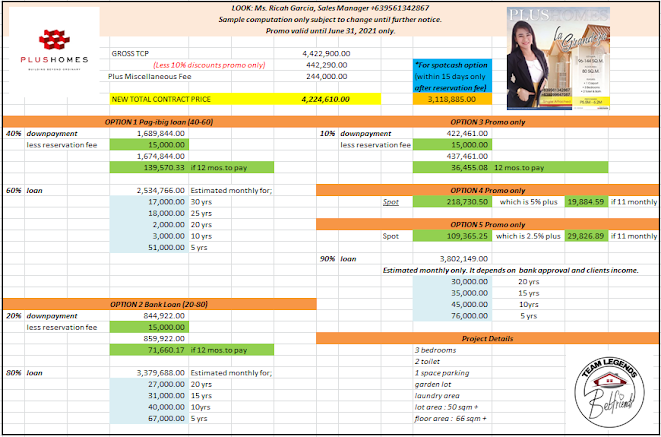This screenshot has width=661, height=437.
Task: Select the red 'Less 10% discounts promo only' cell
Action: tap(209, 65)
